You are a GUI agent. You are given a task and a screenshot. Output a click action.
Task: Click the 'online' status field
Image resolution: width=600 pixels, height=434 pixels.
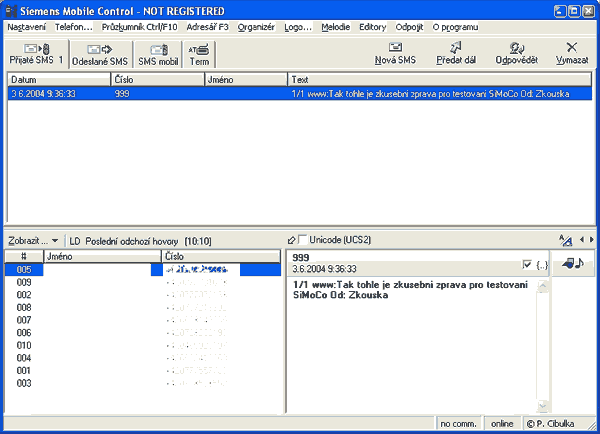point(502,424)
